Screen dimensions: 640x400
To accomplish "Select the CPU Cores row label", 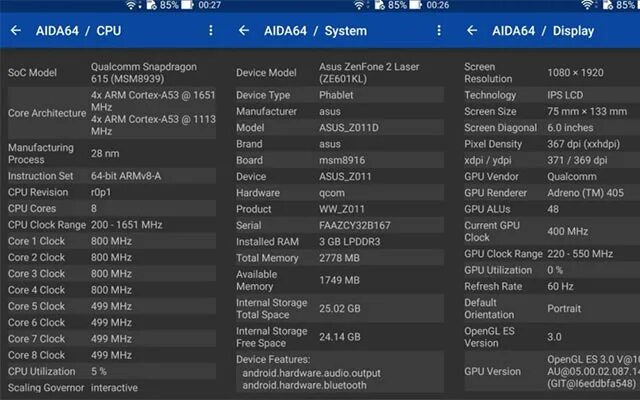I will (32, 209).
